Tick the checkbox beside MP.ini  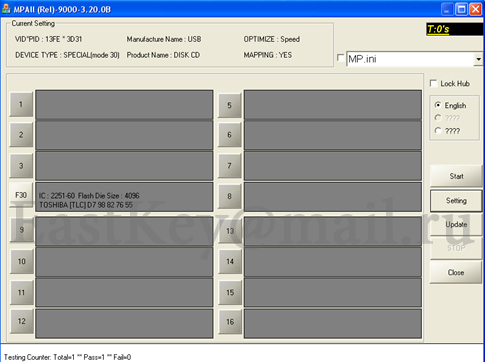(x=340, y=58)
